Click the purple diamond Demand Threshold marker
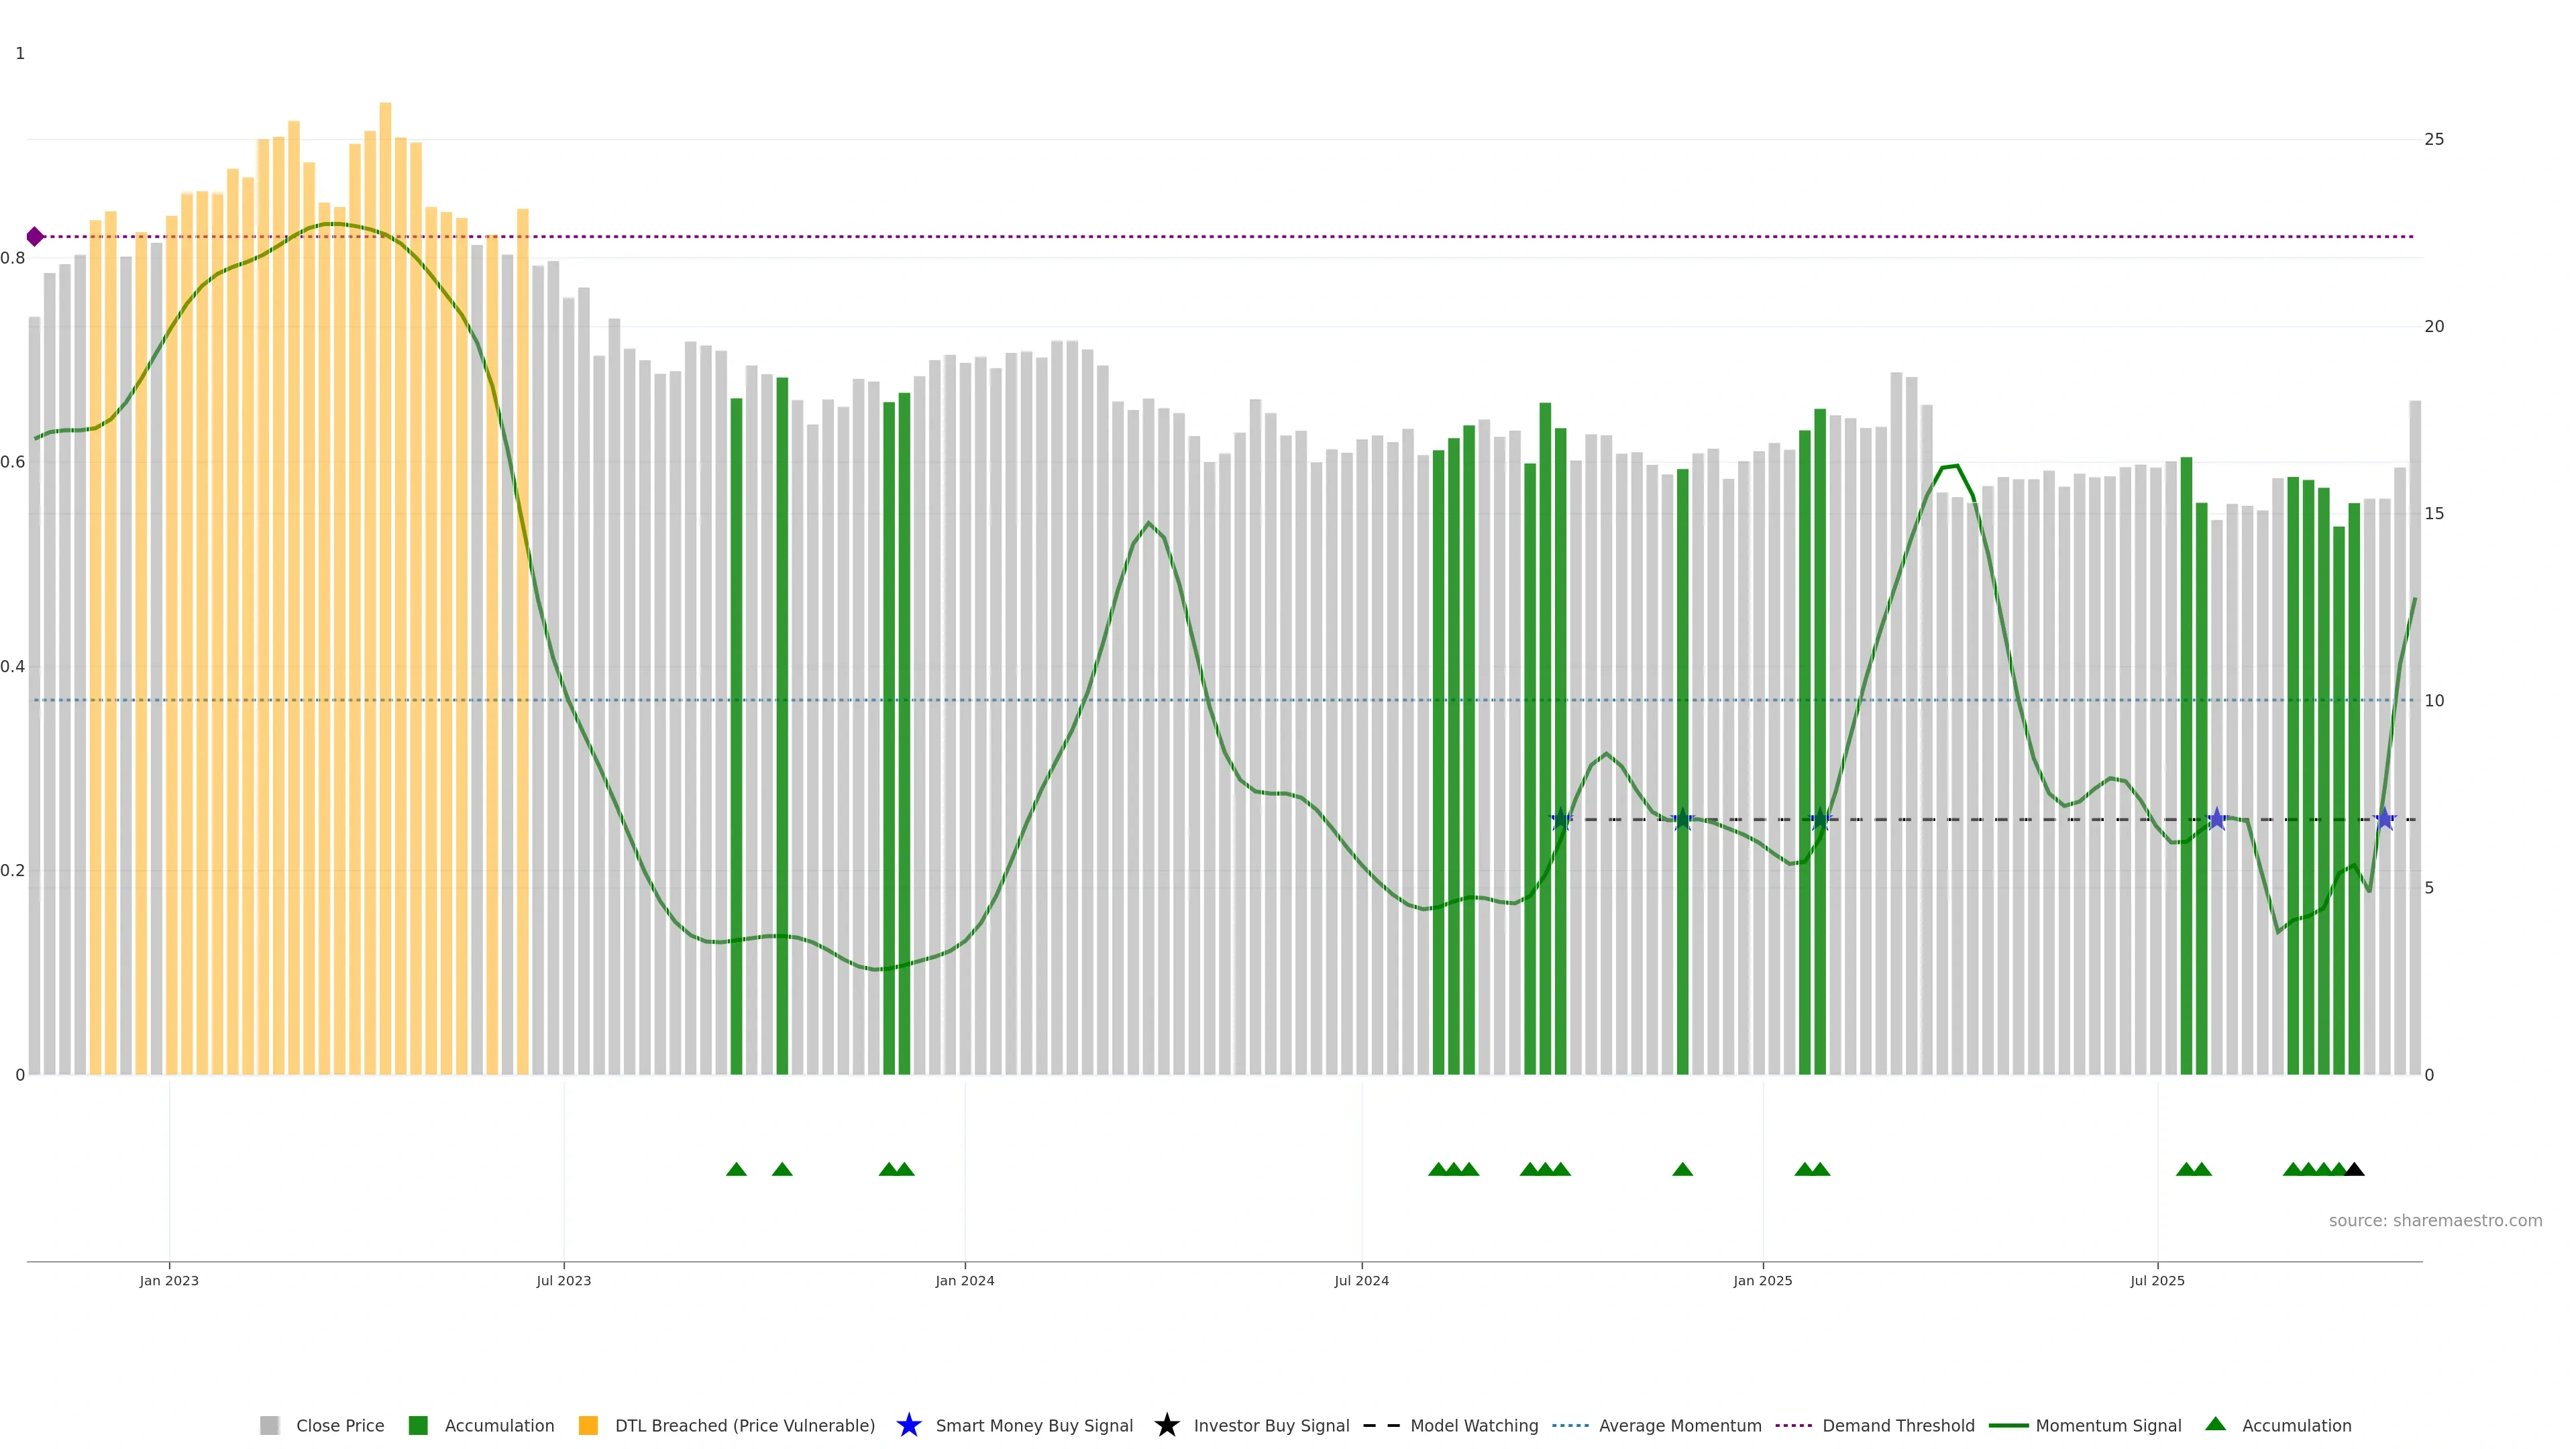The height and width of the screenshot is (1449, 2576). (35, 237)
